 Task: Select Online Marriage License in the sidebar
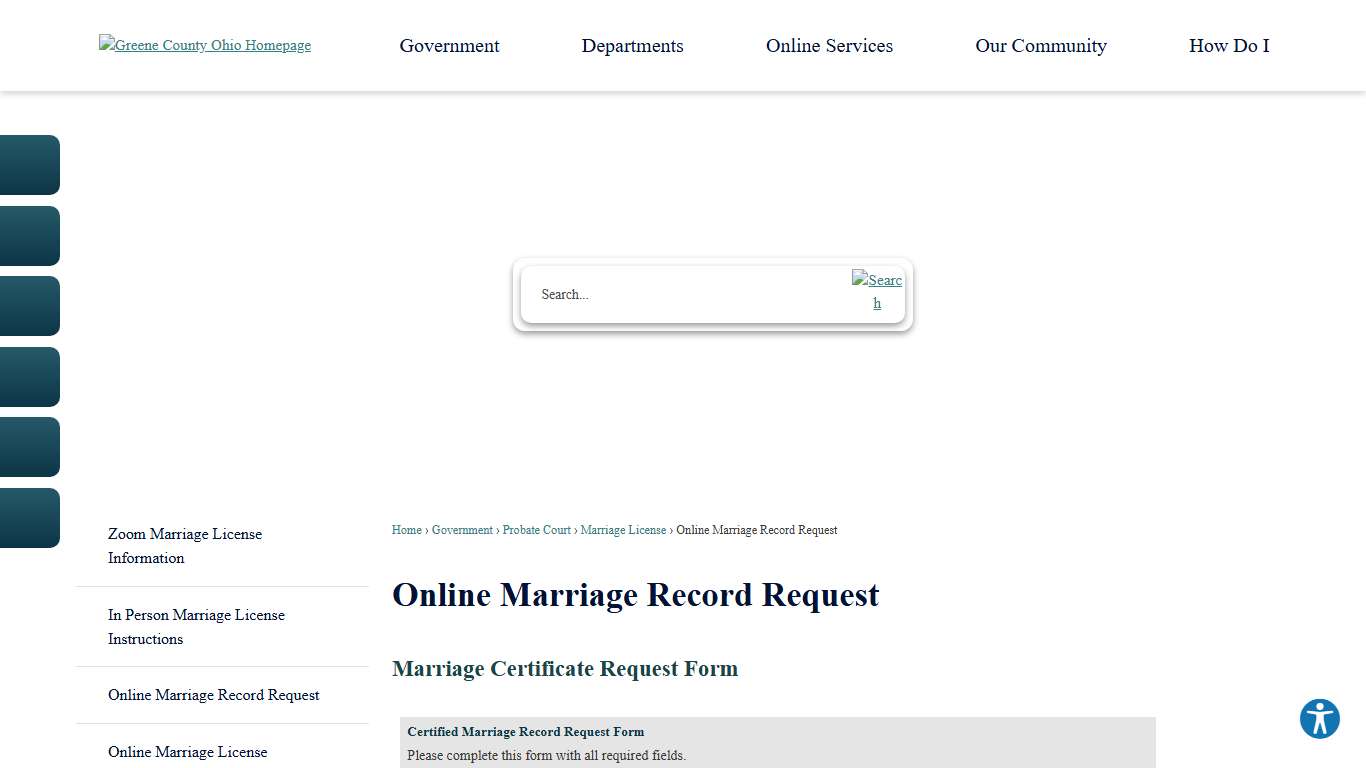pos(187,752)
